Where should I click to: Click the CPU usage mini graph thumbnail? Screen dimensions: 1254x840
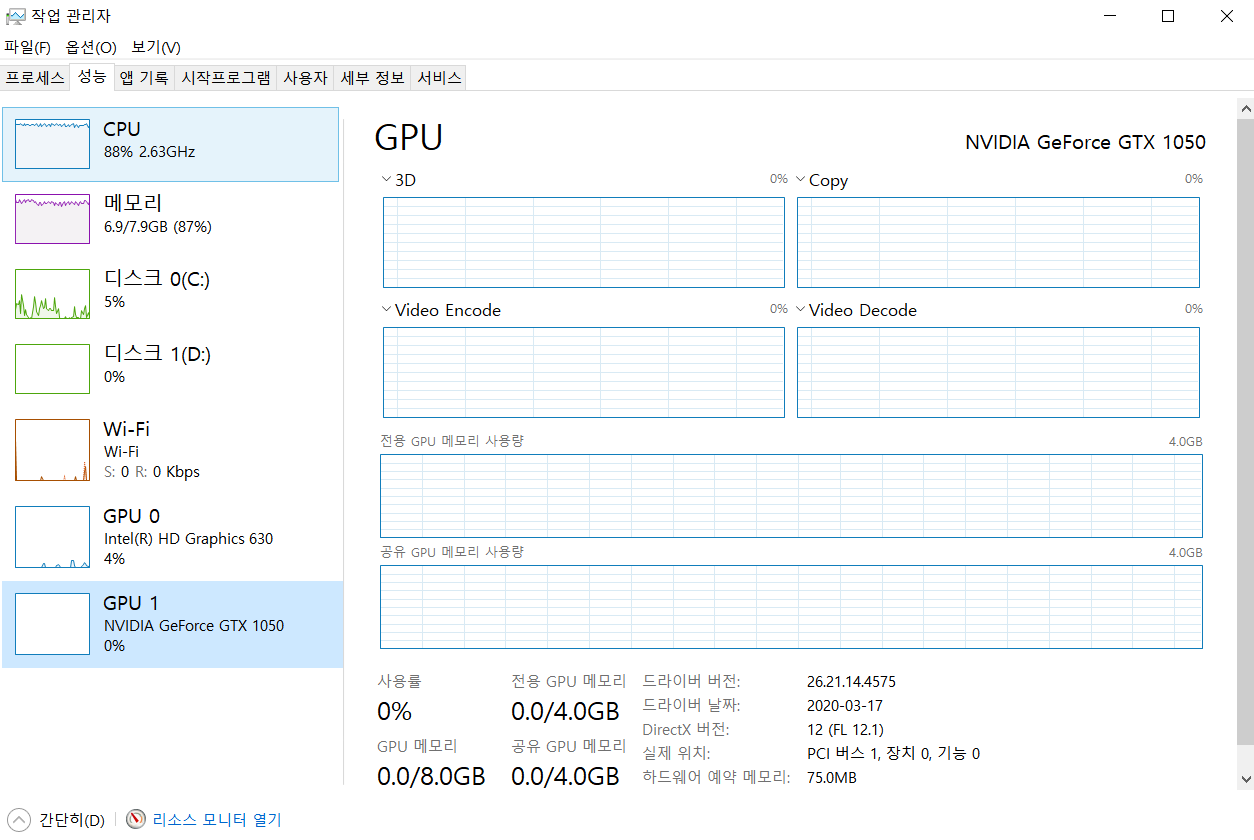click(52, 144)
